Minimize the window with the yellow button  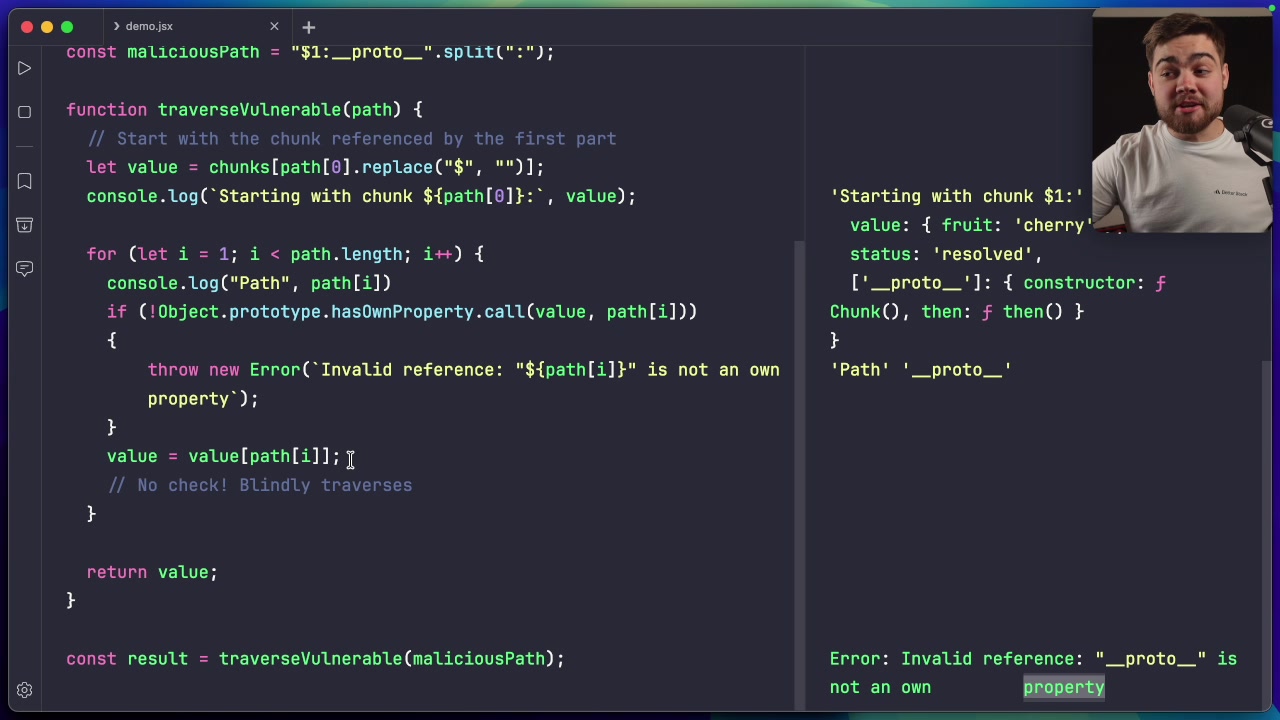point(46,28)
